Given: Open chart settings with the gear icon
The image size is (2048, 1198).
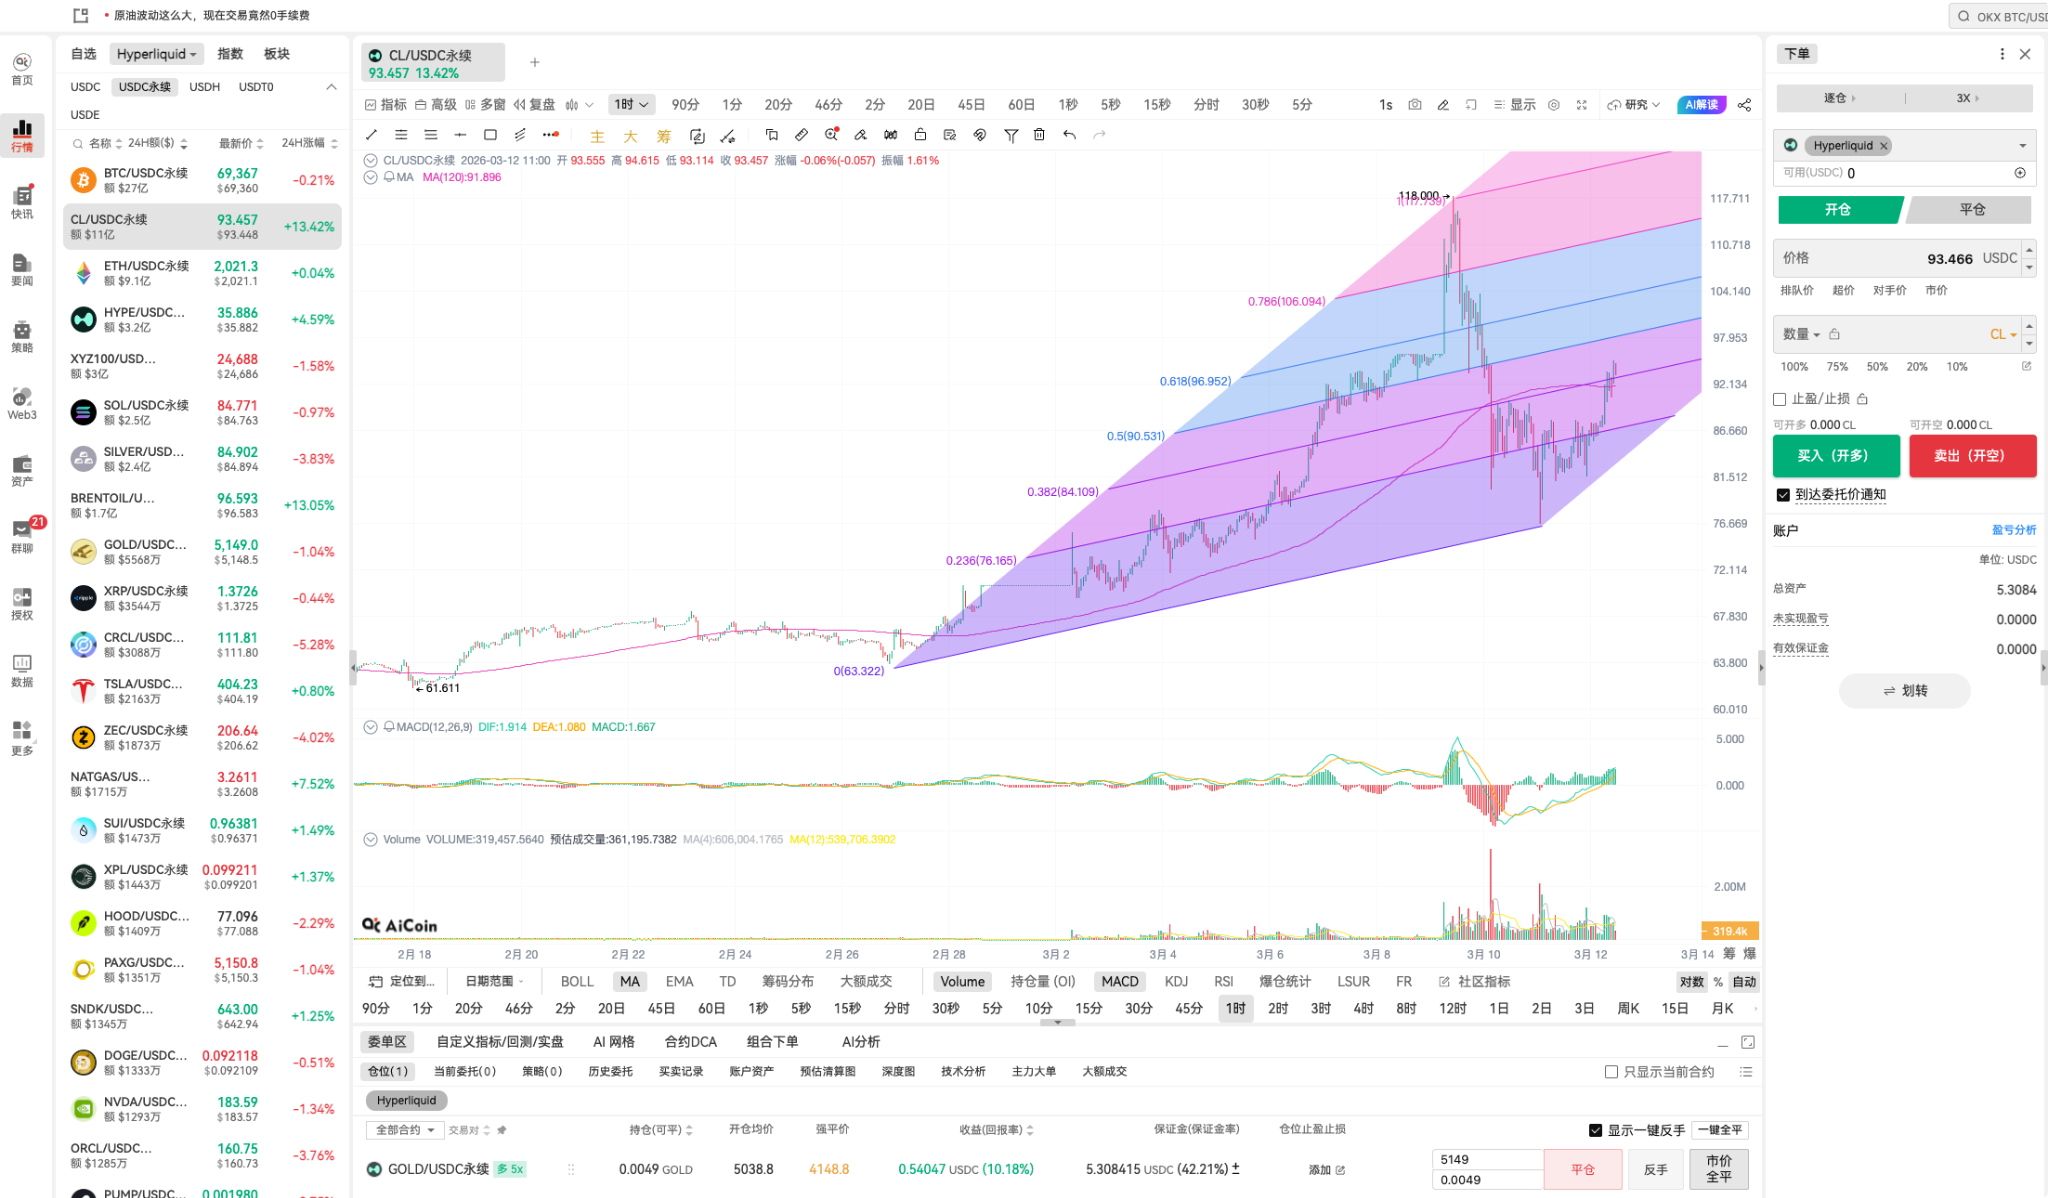Looking at the screenshot, I should tap(1553, 104).
